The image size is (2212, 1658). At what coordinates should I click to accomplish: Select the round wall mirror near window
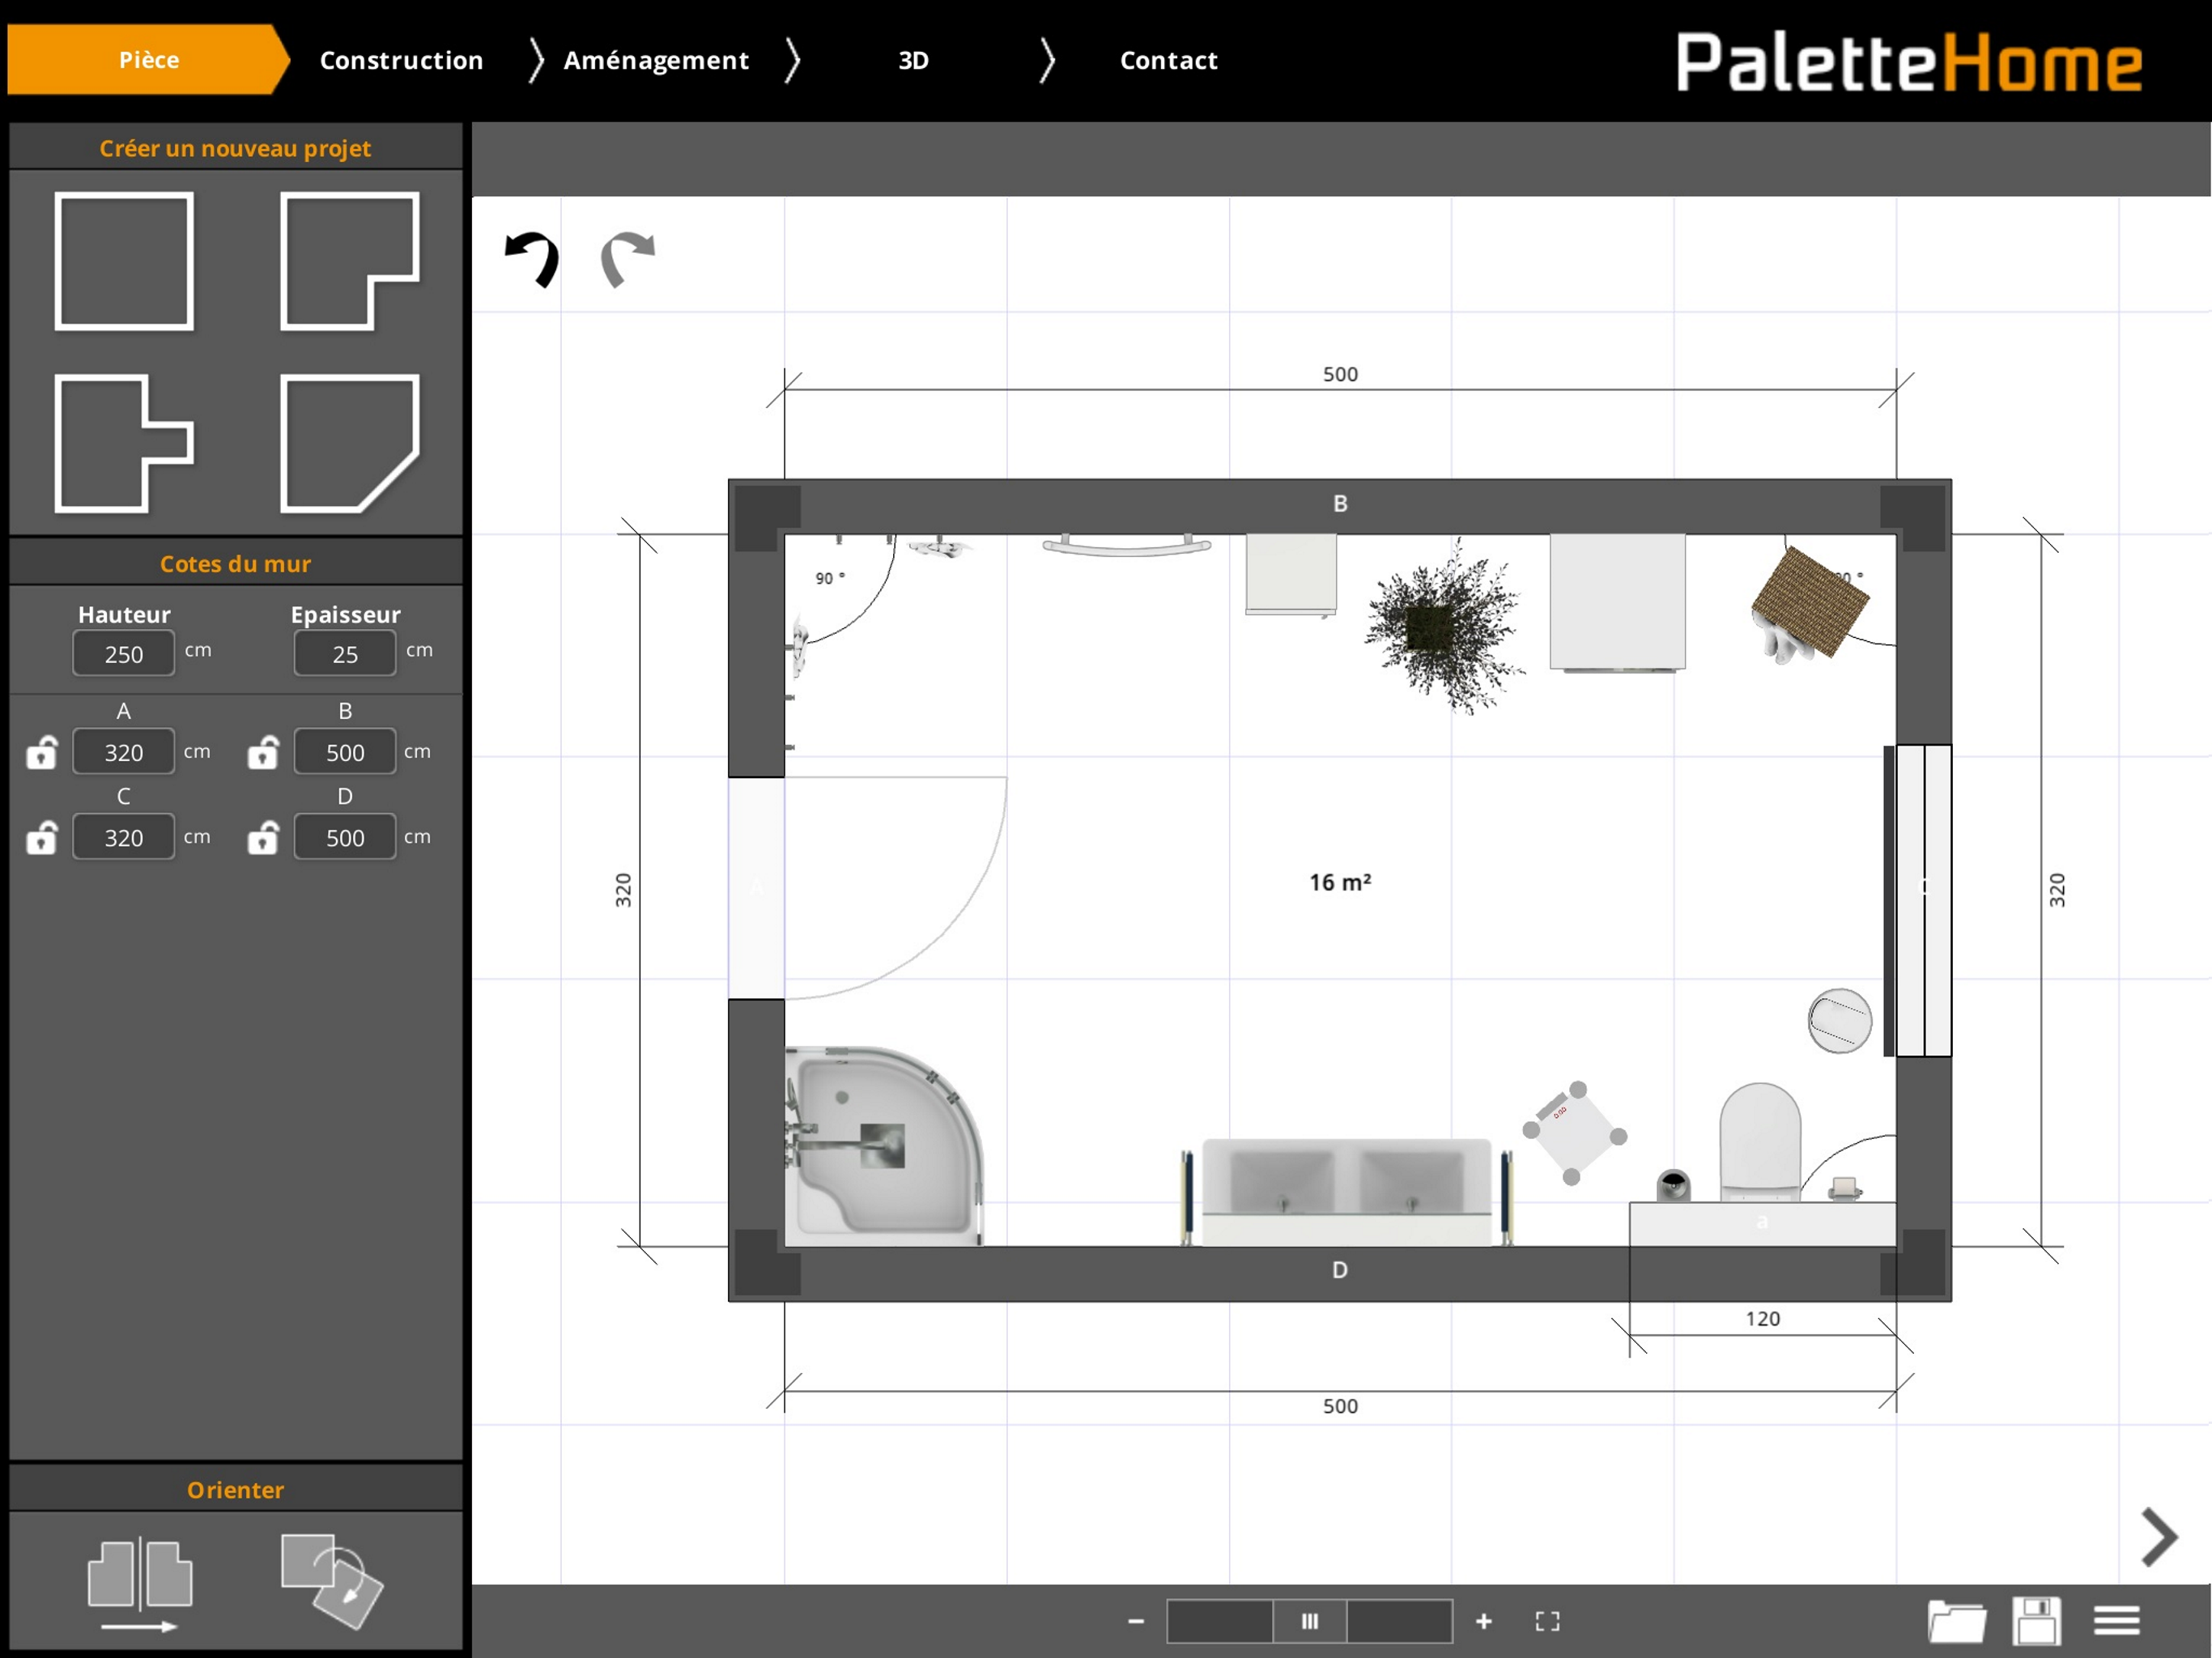(1839, 1021)
